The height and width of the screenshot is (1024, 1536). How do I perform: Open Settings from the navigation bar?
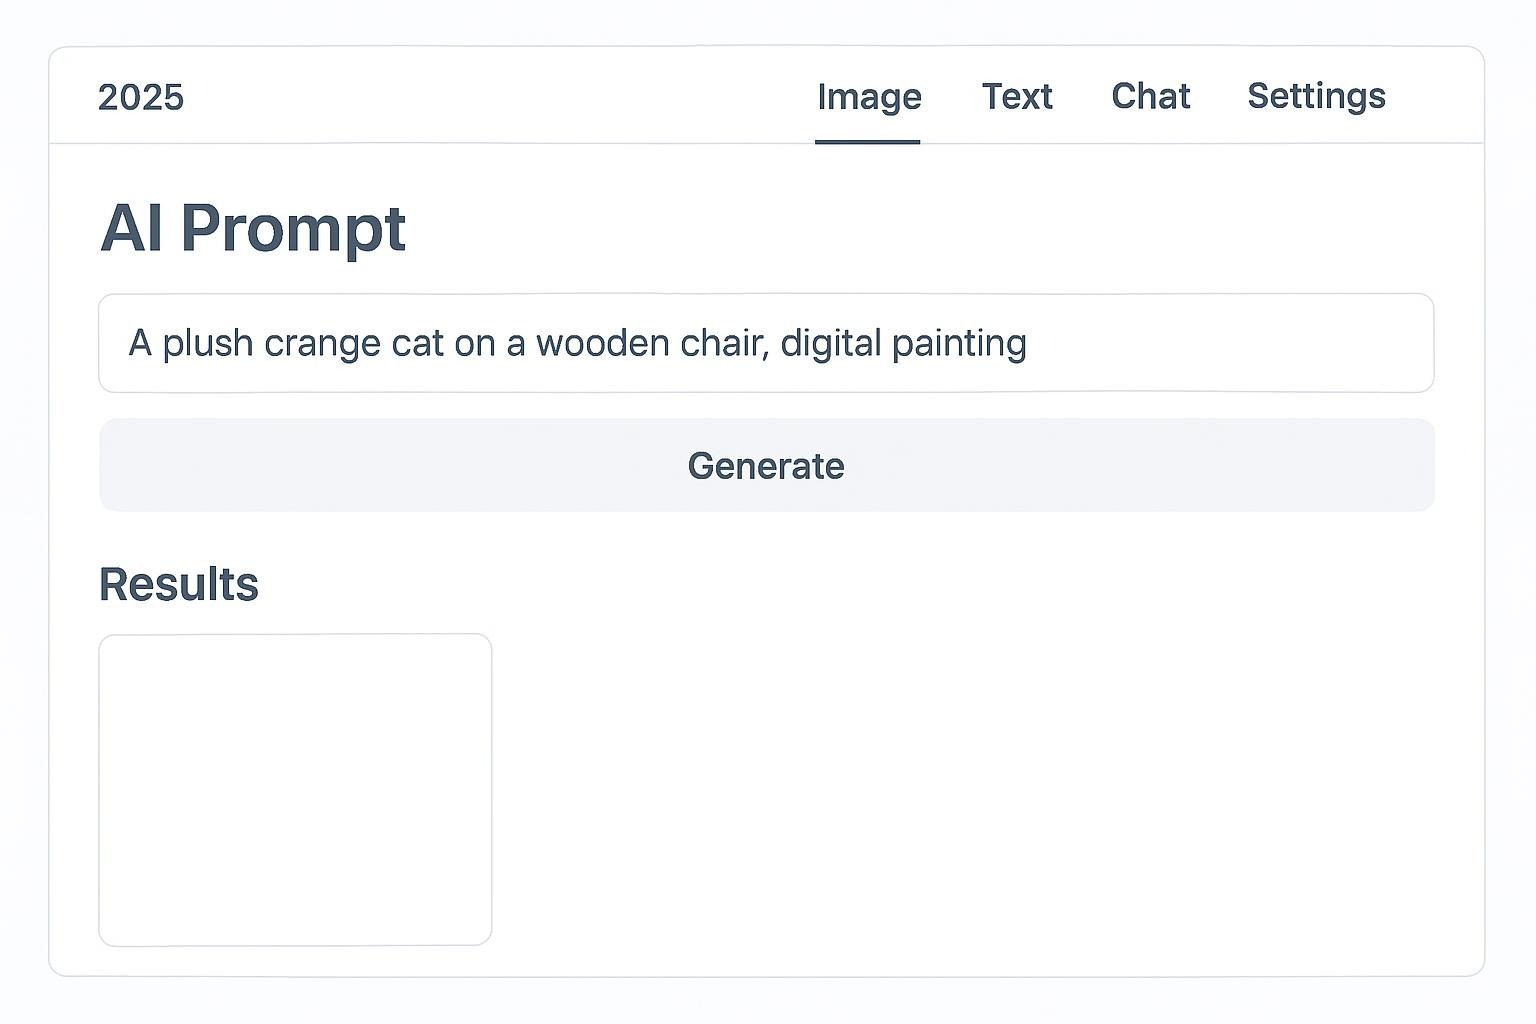pos(1316,96)
